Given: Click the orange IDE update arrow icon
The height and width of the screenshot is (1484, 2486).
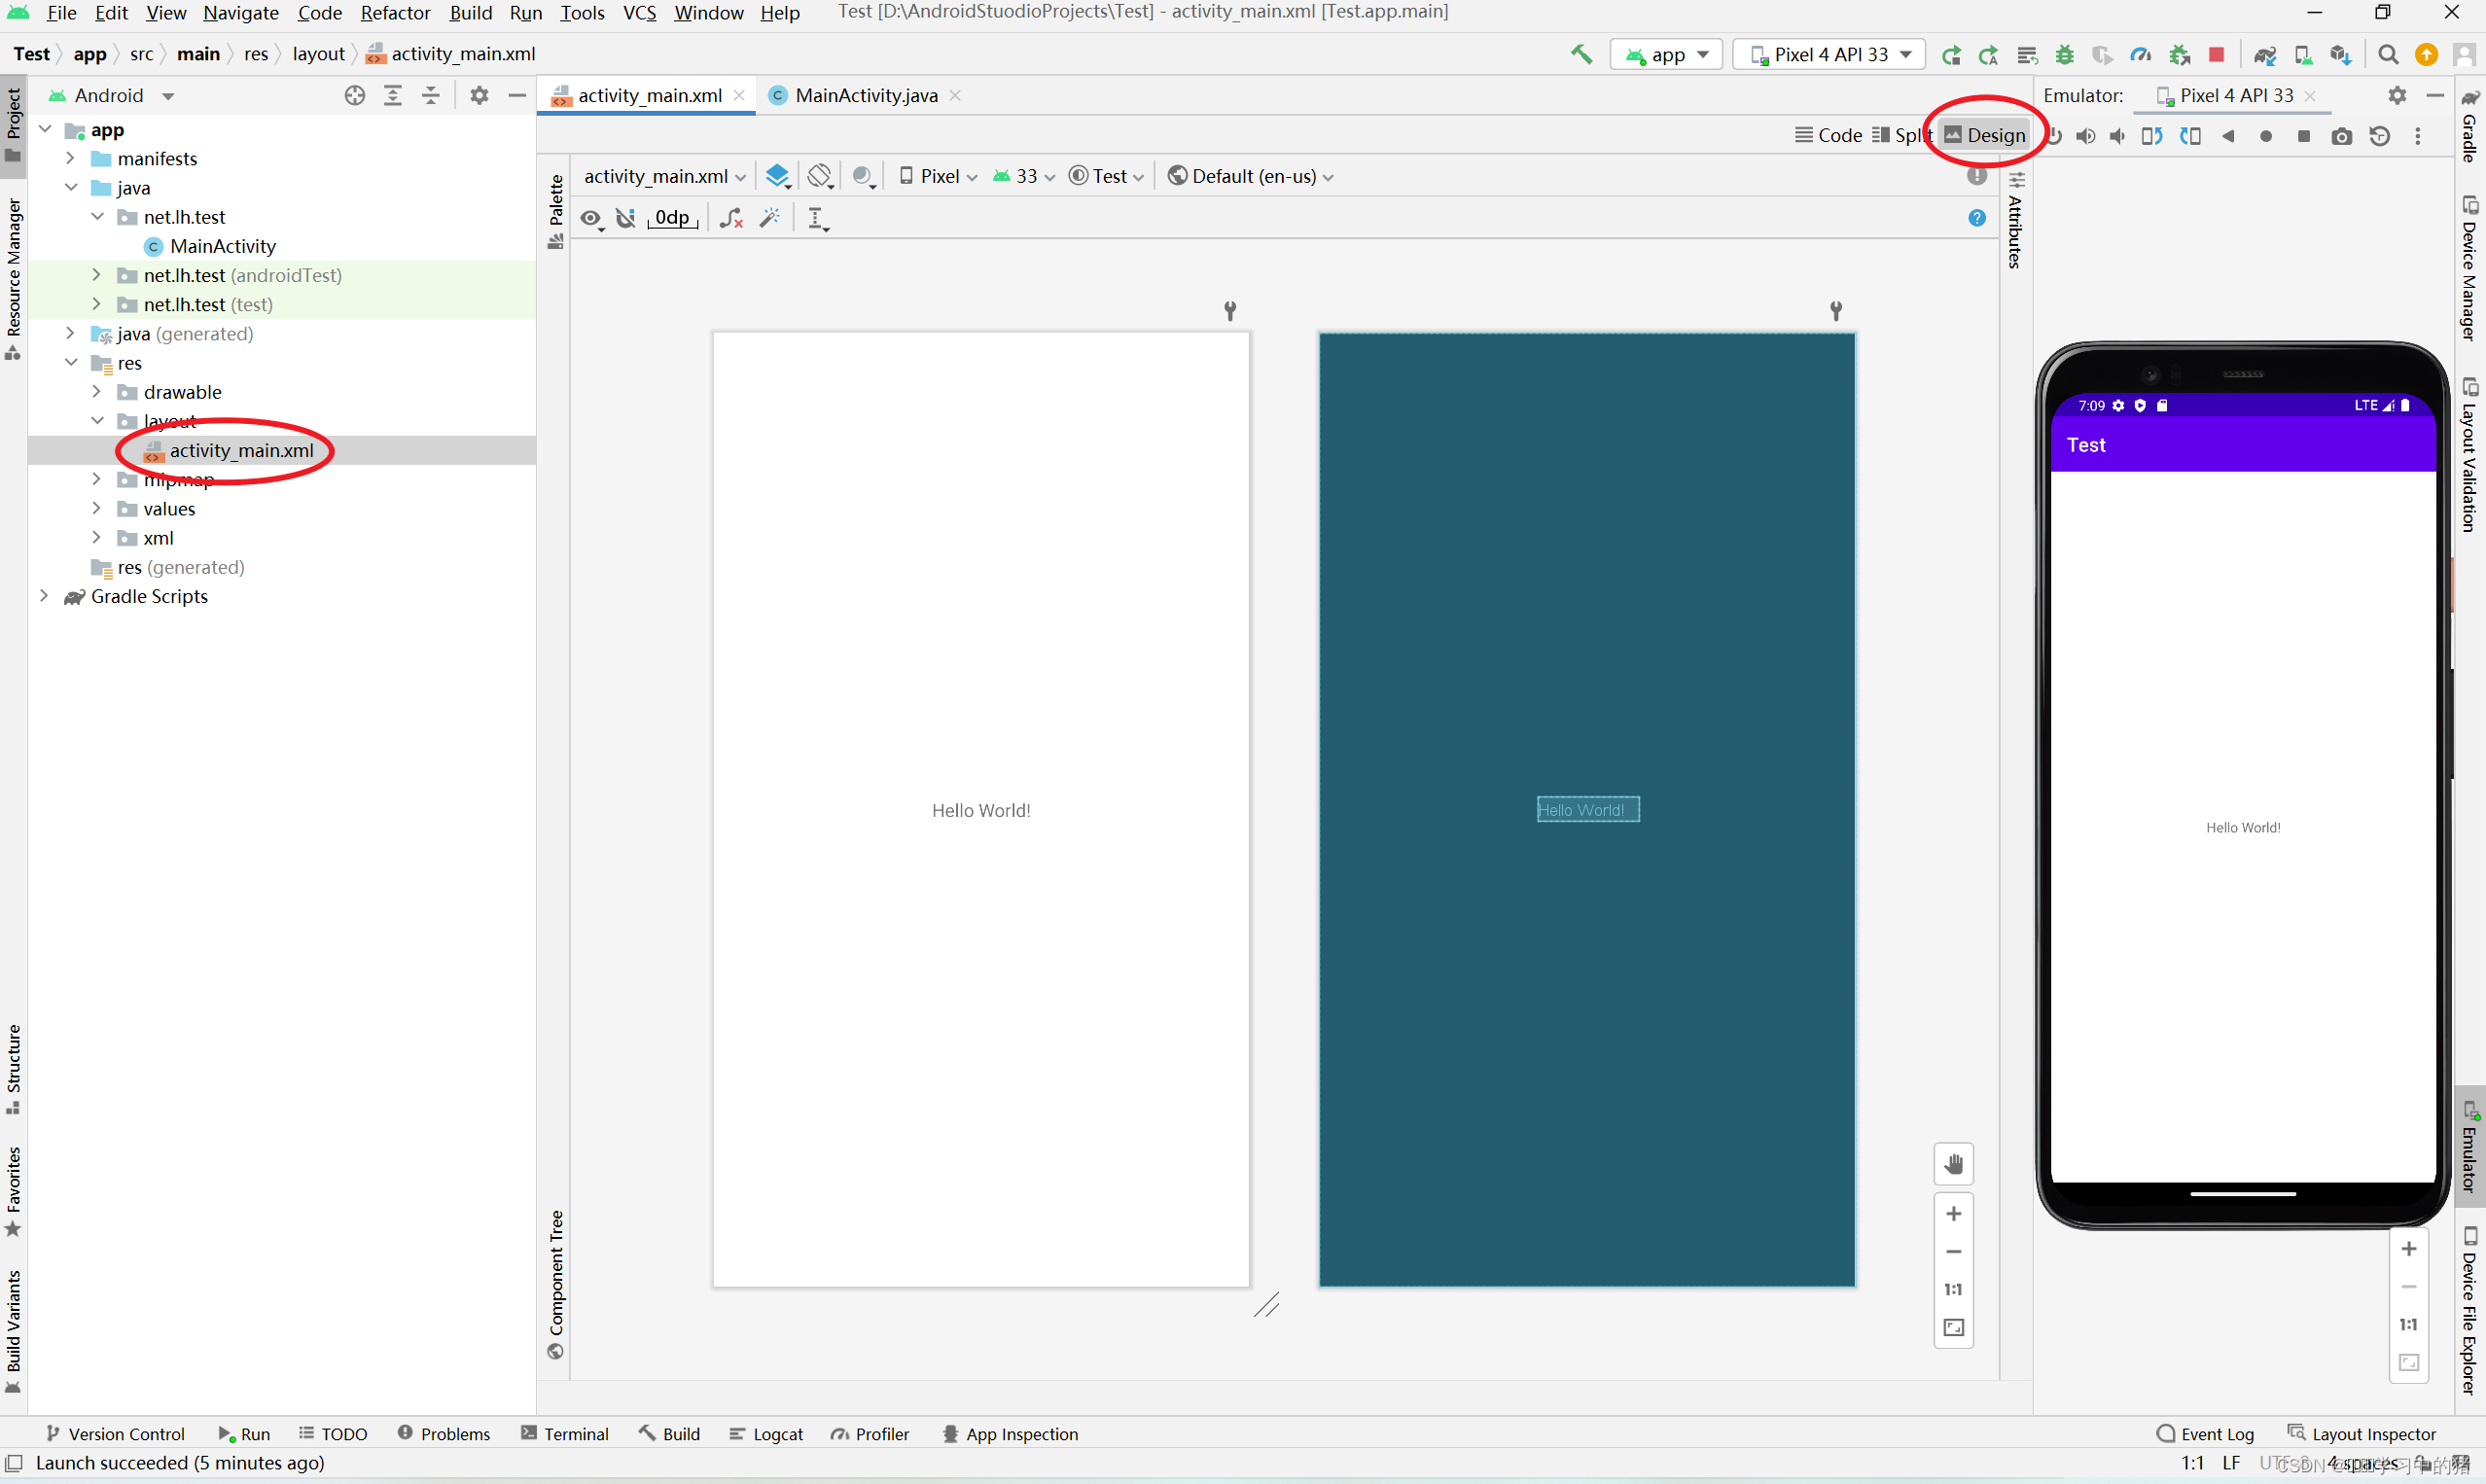Looking at the screenshot, I should point(2426,55).
